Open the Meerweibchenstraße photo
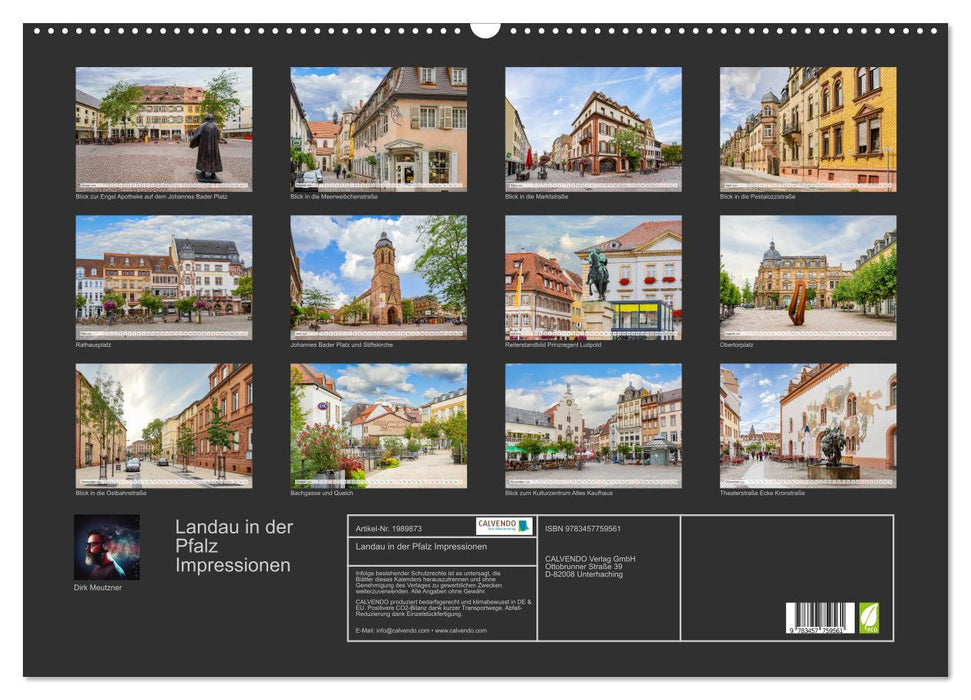 tap(378, 128)
